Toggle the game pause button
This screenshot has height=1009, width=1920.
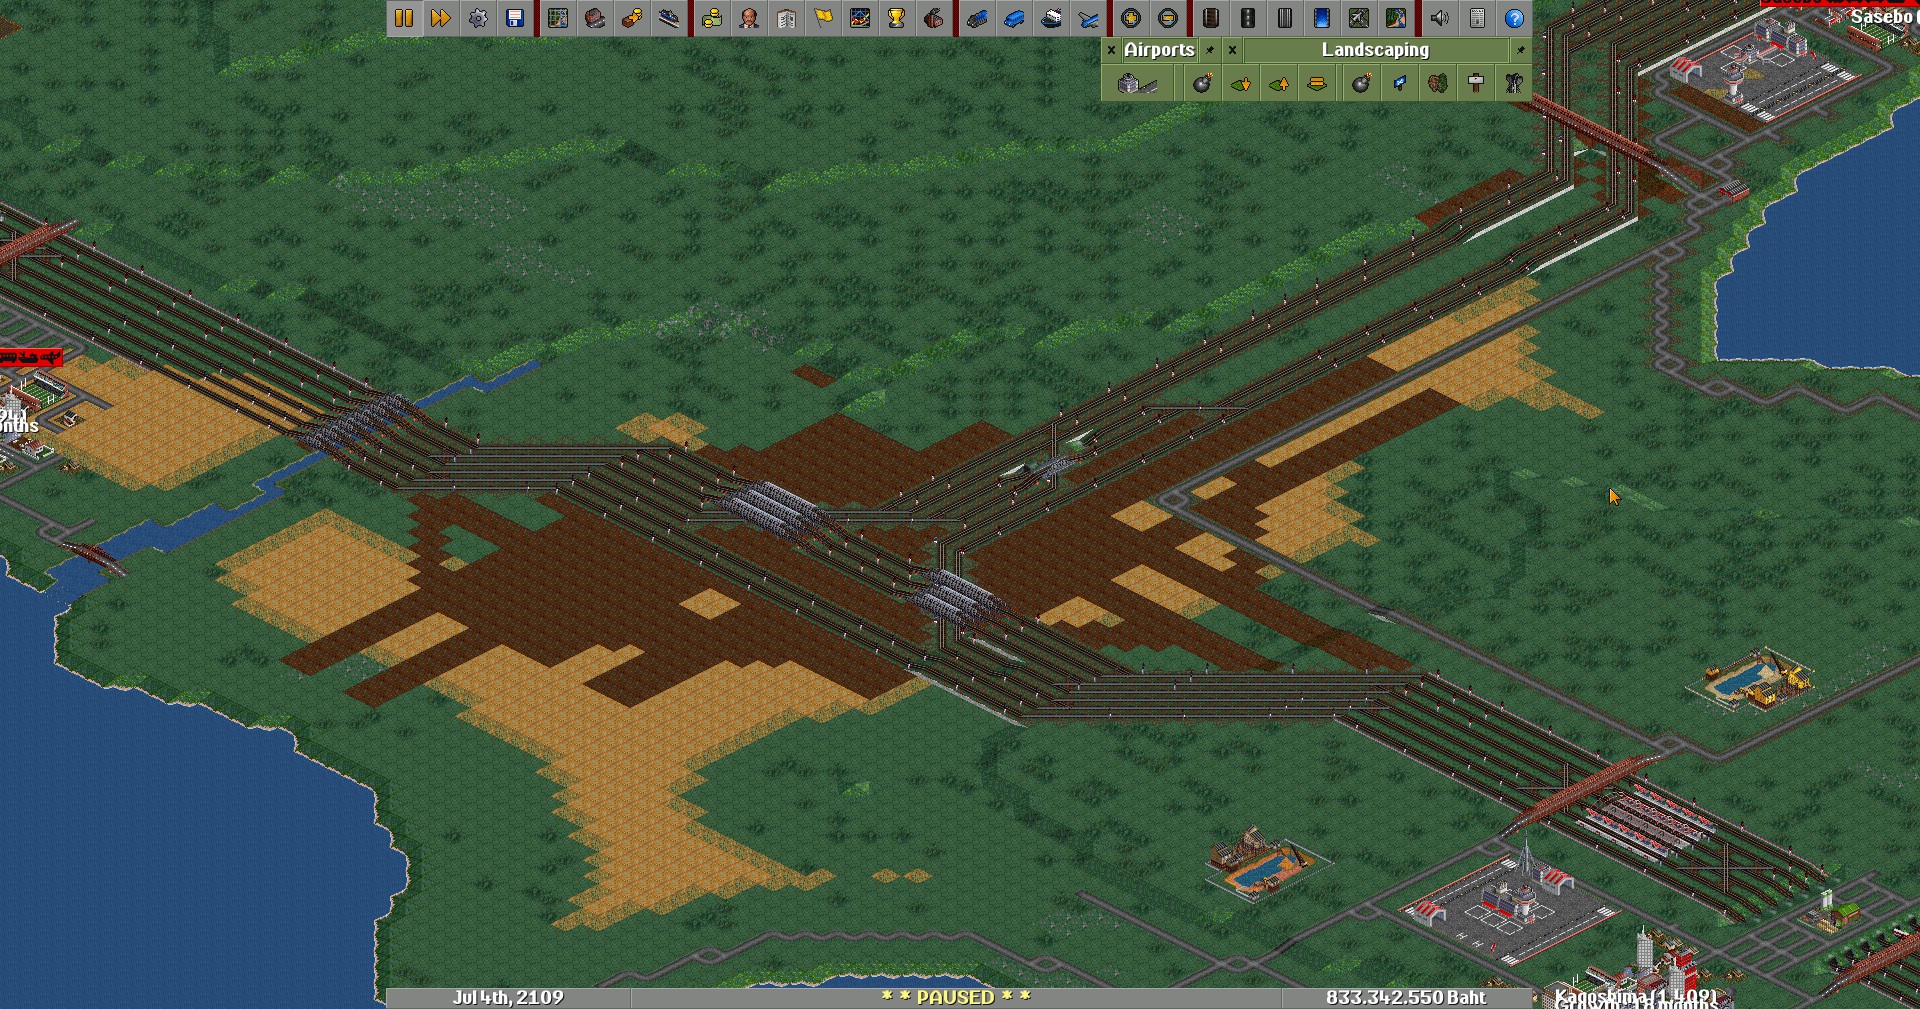click(x=404, y=18)
